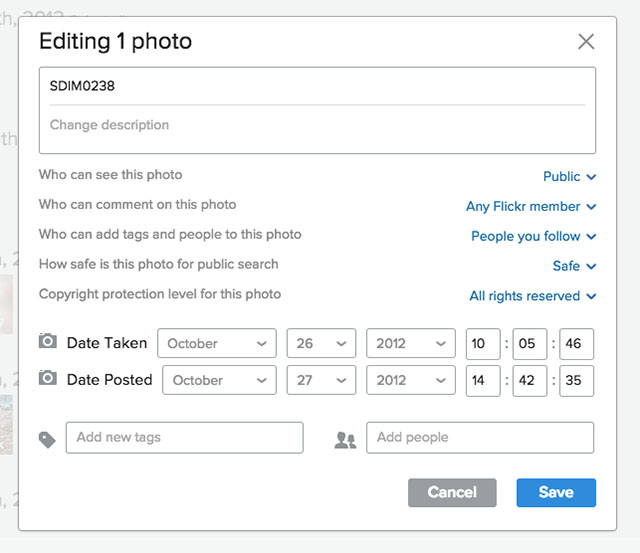
Task: Click the photo title field SDIM0238
Action: coord(317,86)
